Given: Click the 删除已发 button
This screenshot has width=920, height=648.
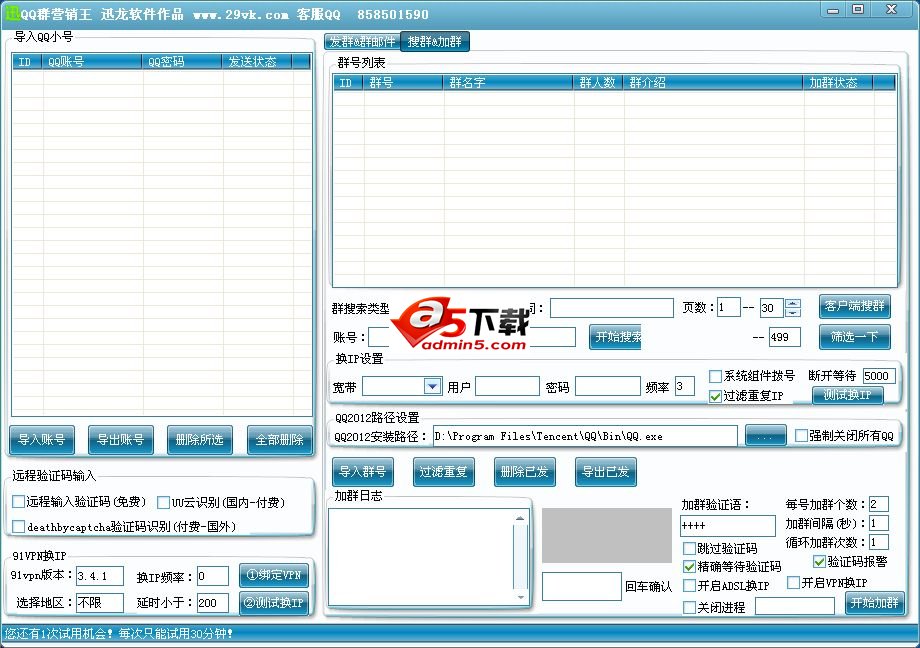Looking at the screenshot, I should click(525, 472).
